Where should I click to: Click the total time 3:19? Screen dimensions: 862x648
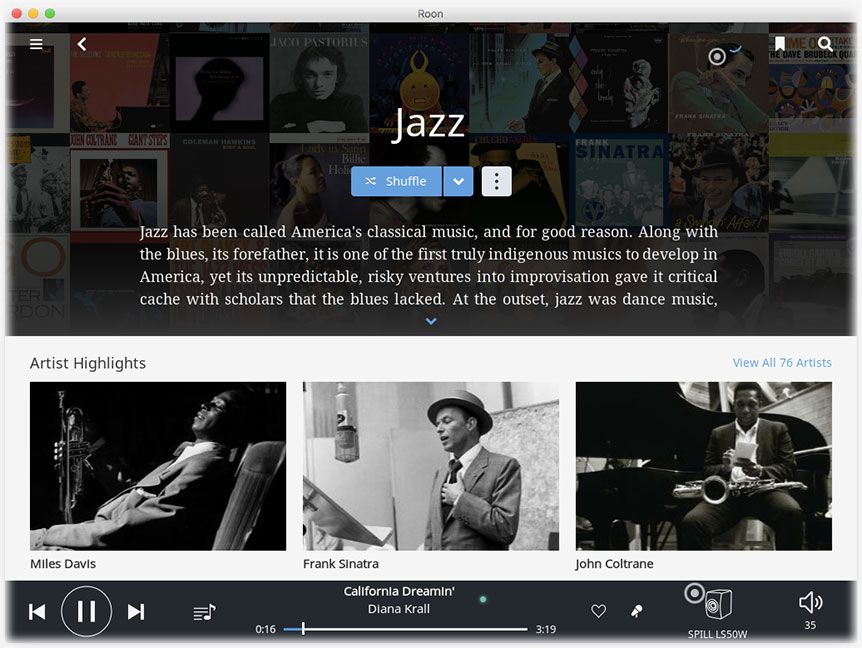546,629
